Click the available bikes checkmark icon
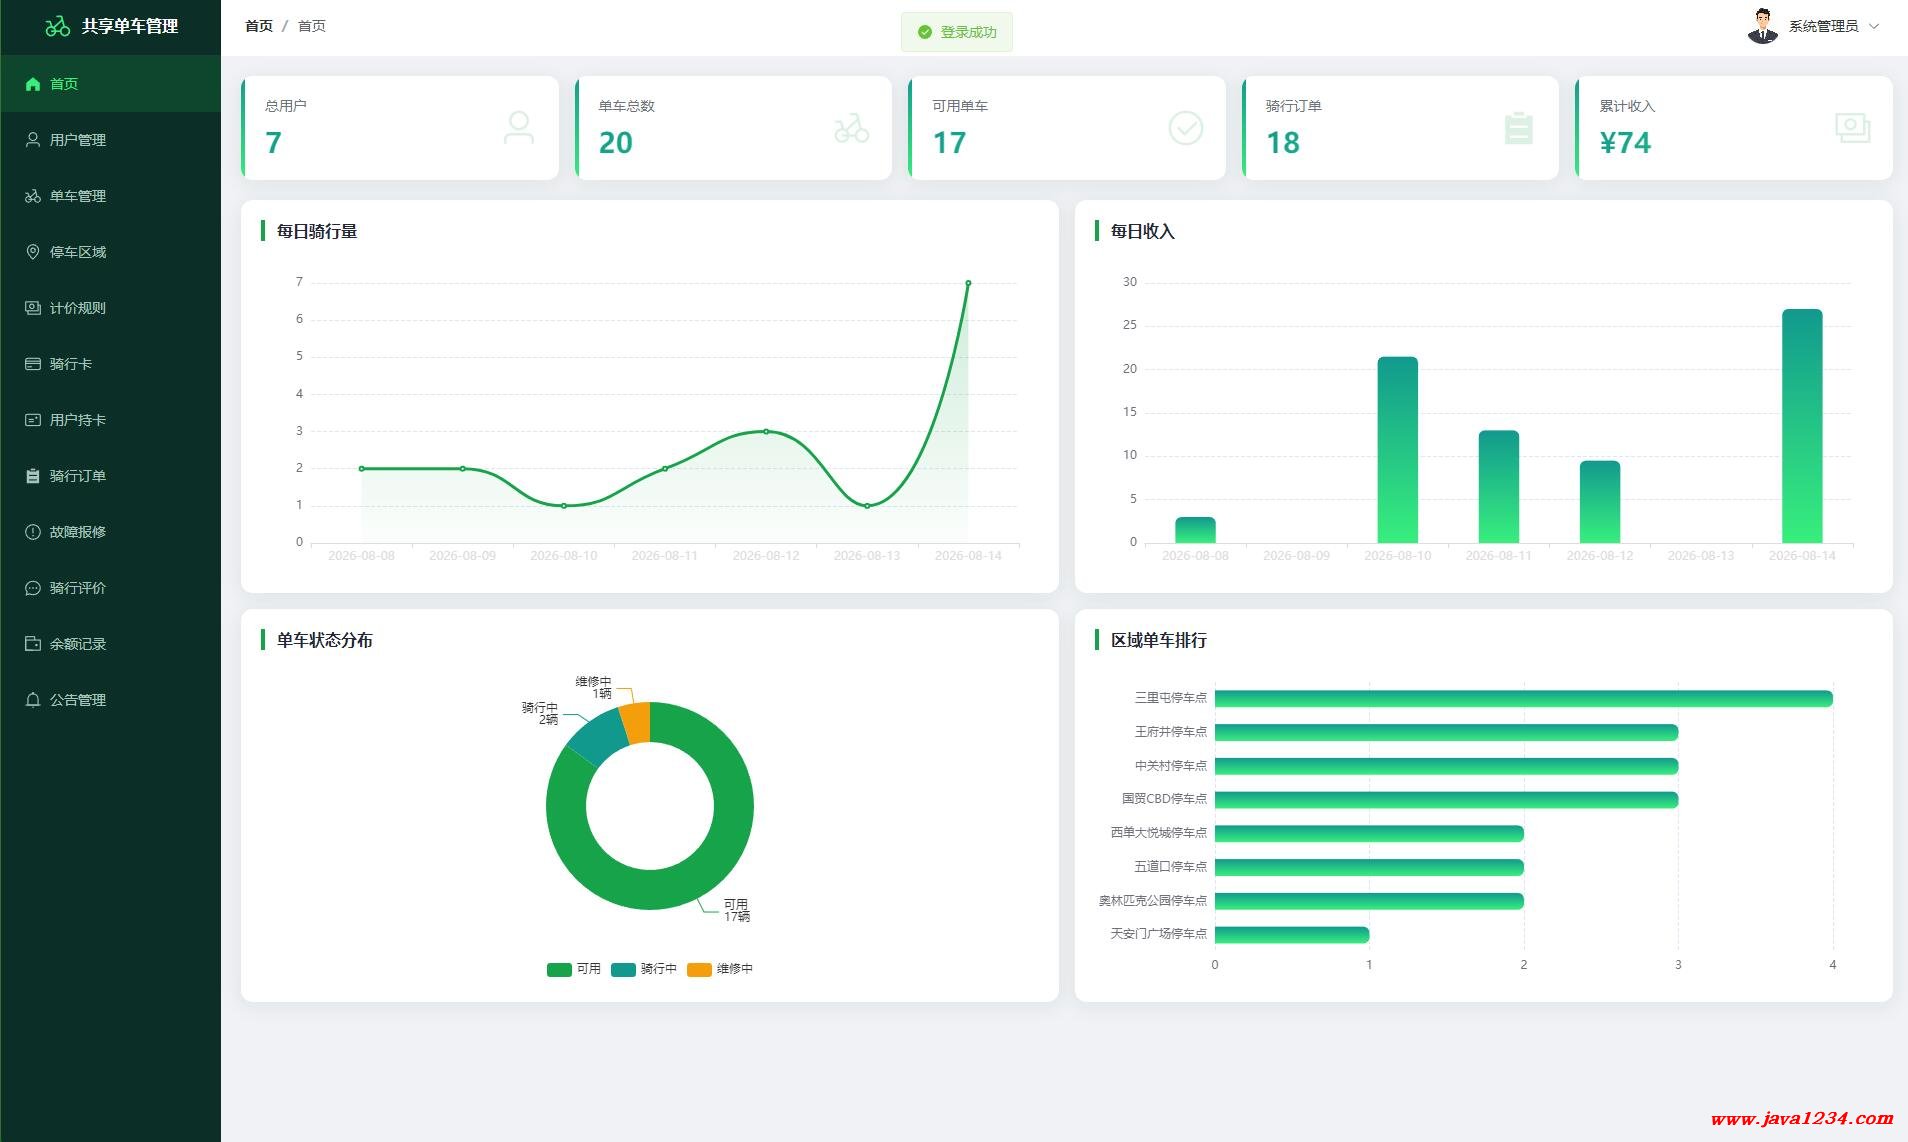Viewport: 1908px width, 1142px height. pyautogui.click(x=1186, y=128)
